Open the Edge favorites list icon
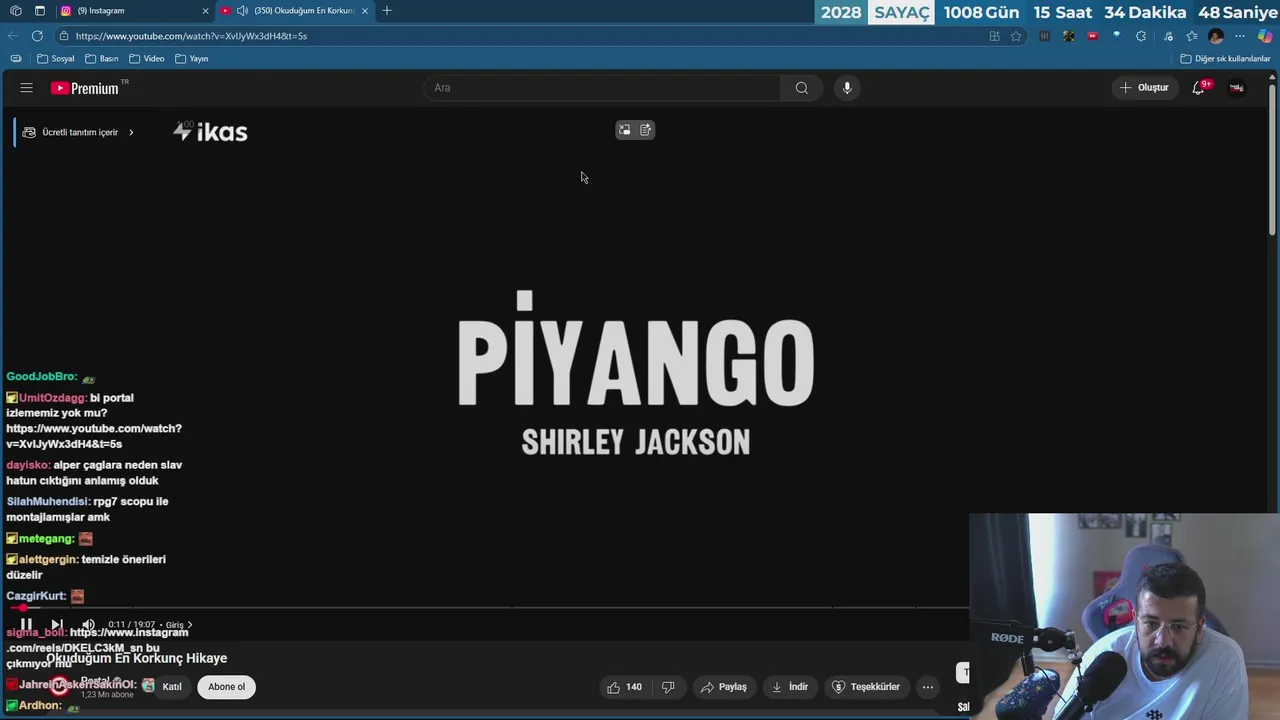 (x=1192, y=36)
